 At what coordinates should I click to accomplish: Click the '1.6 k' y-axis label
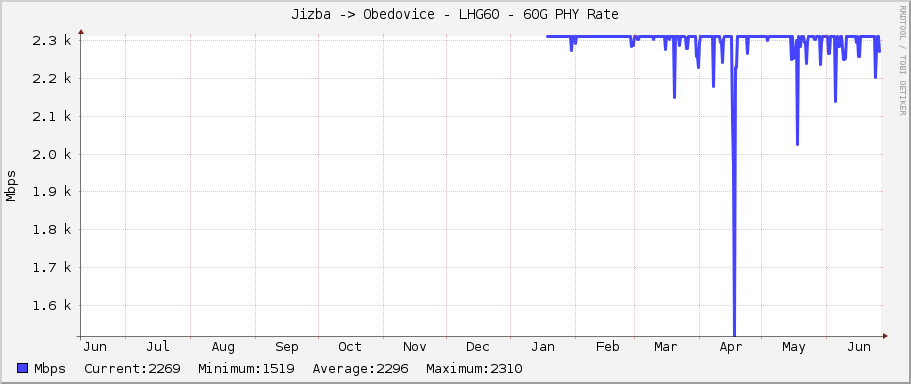[52, 306]
